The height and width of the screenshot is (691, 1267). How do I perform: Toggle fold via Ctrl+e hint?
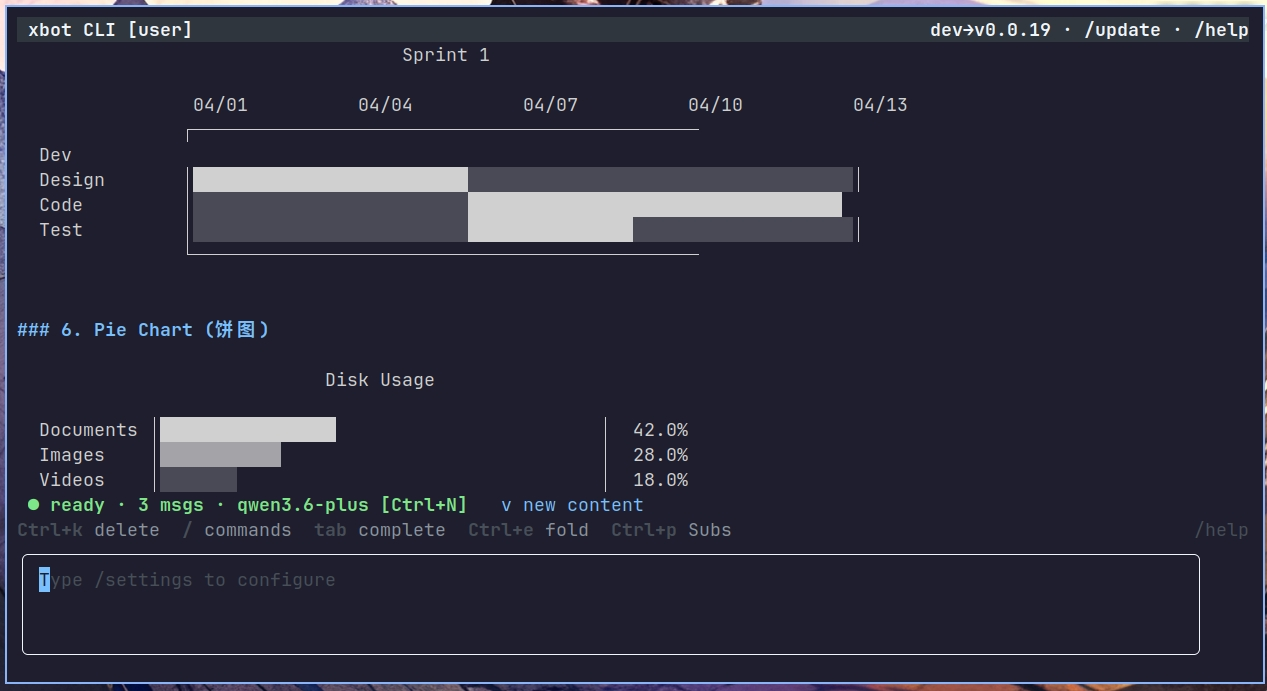click(528, 530)
